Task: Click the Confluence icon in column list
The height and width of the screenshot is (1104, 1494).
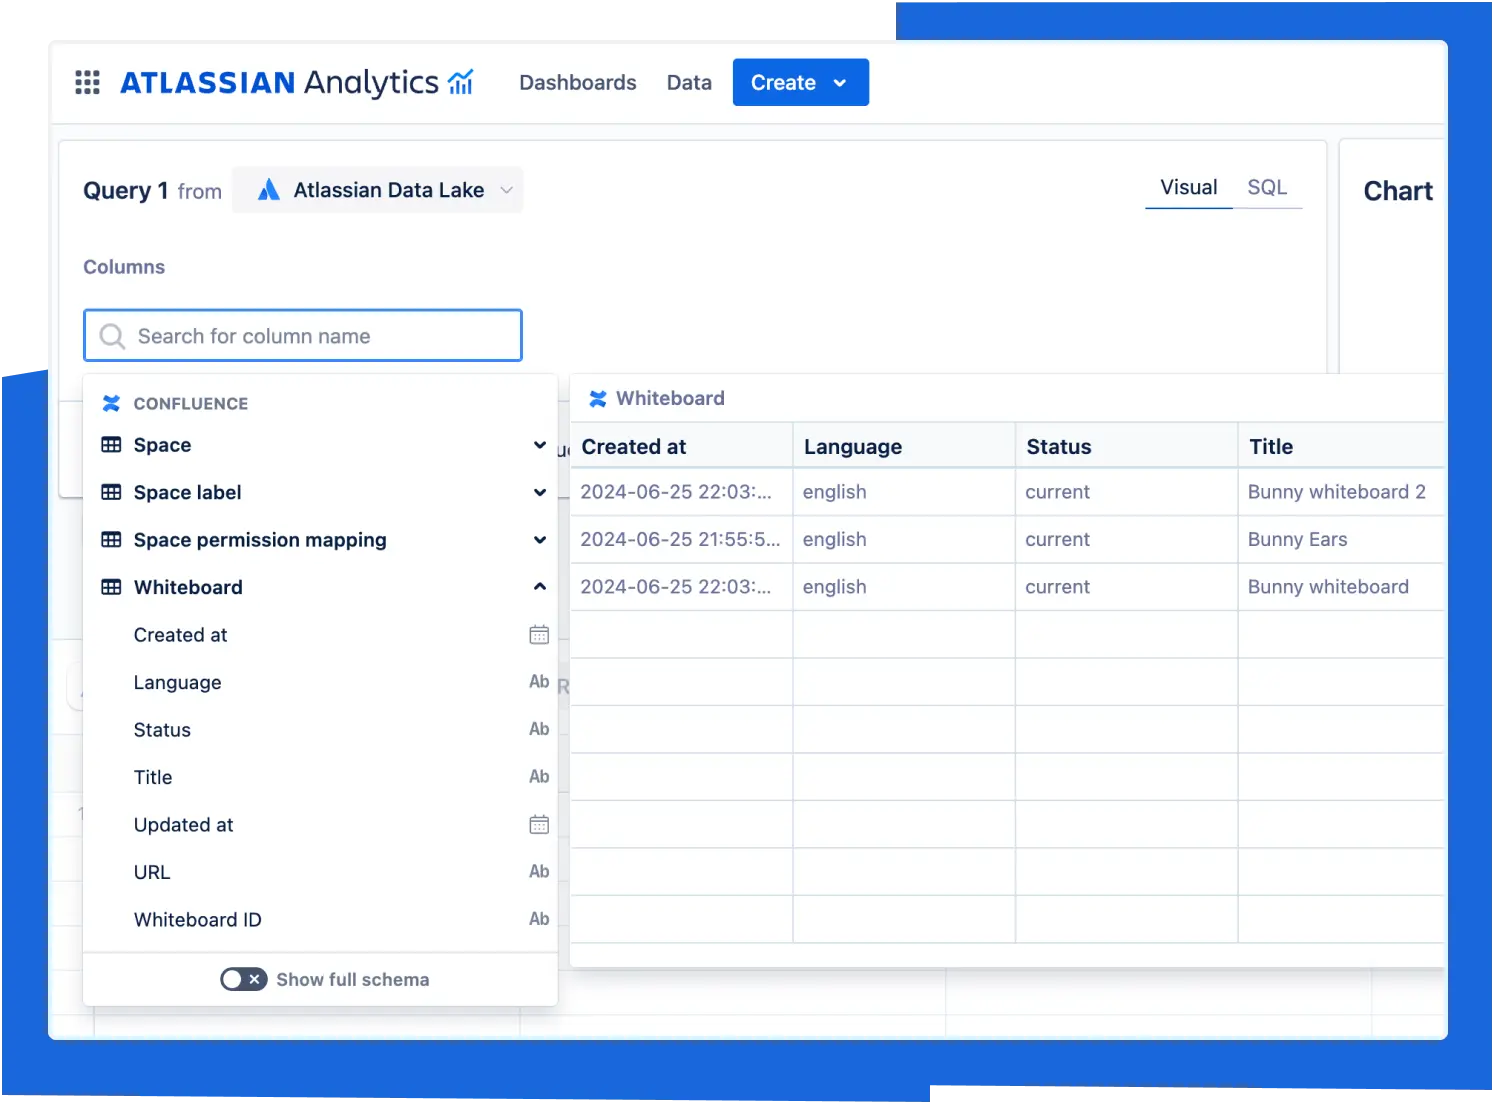Action: [111, 403]
